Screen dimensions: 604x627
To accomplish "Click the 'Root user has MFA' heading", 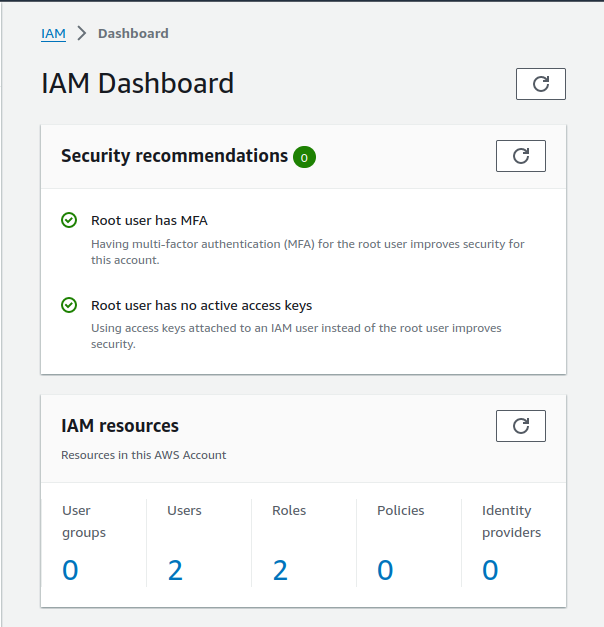I will point(149,220).
